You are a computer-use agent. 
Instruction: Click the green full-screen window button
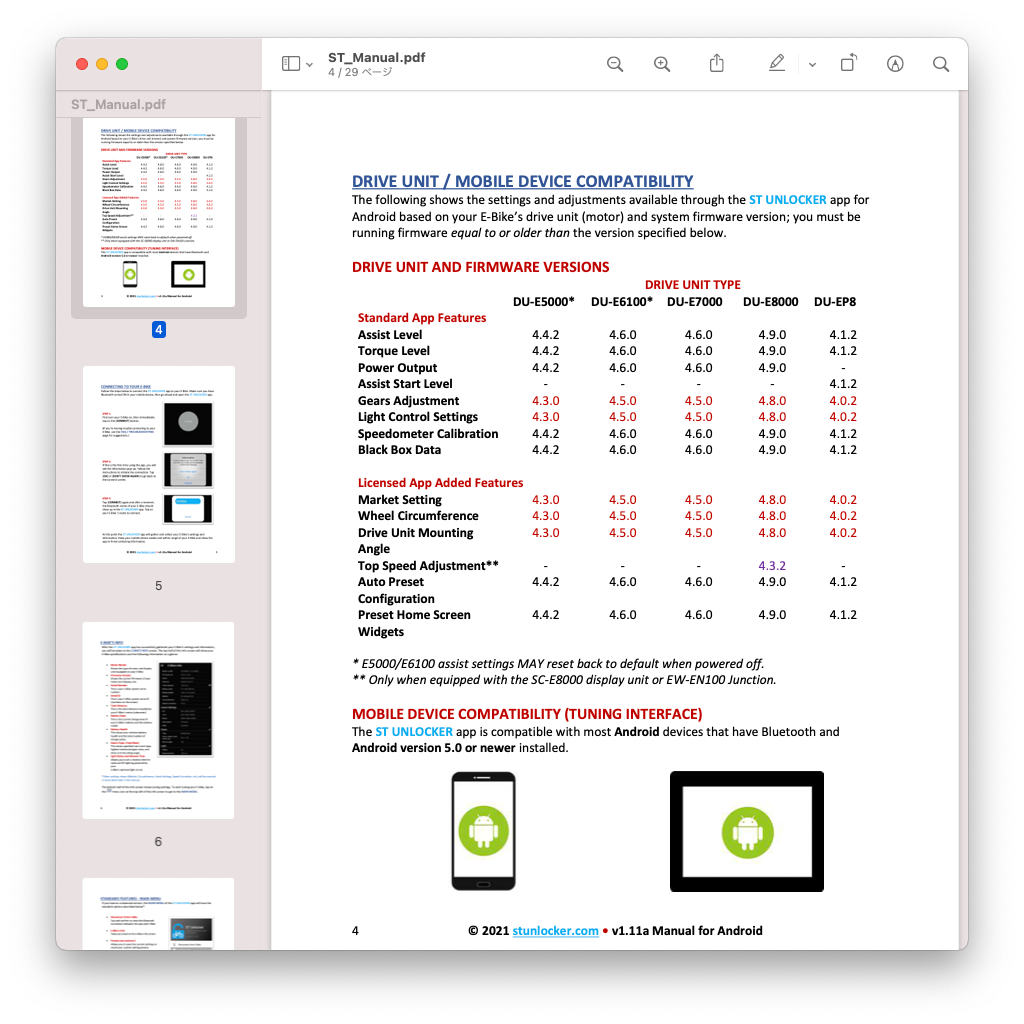122,64
